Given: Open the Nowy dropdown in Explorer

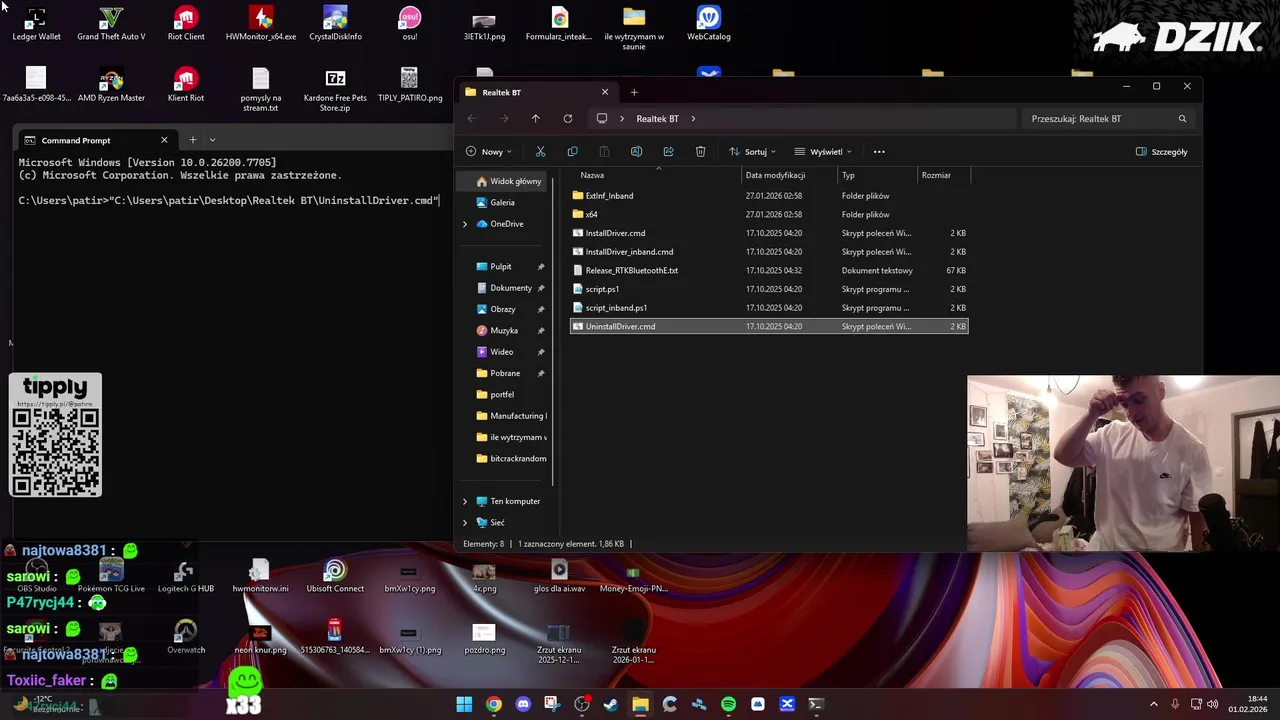Looking at the screenshot, I should 489,152.
